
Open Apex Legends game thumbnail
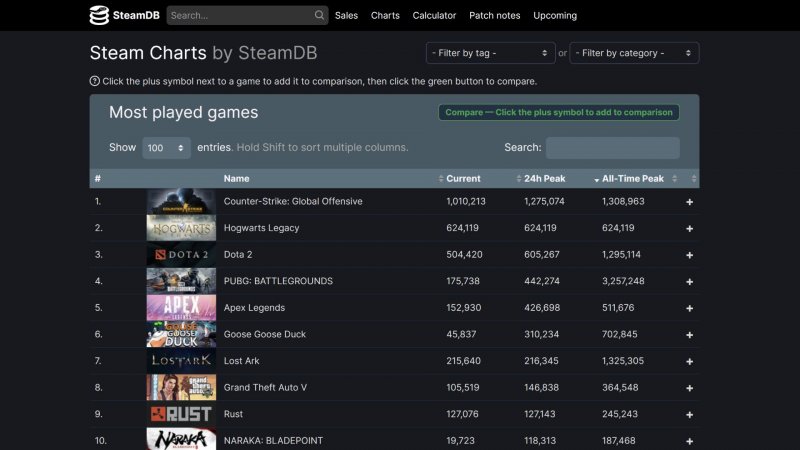181,307
